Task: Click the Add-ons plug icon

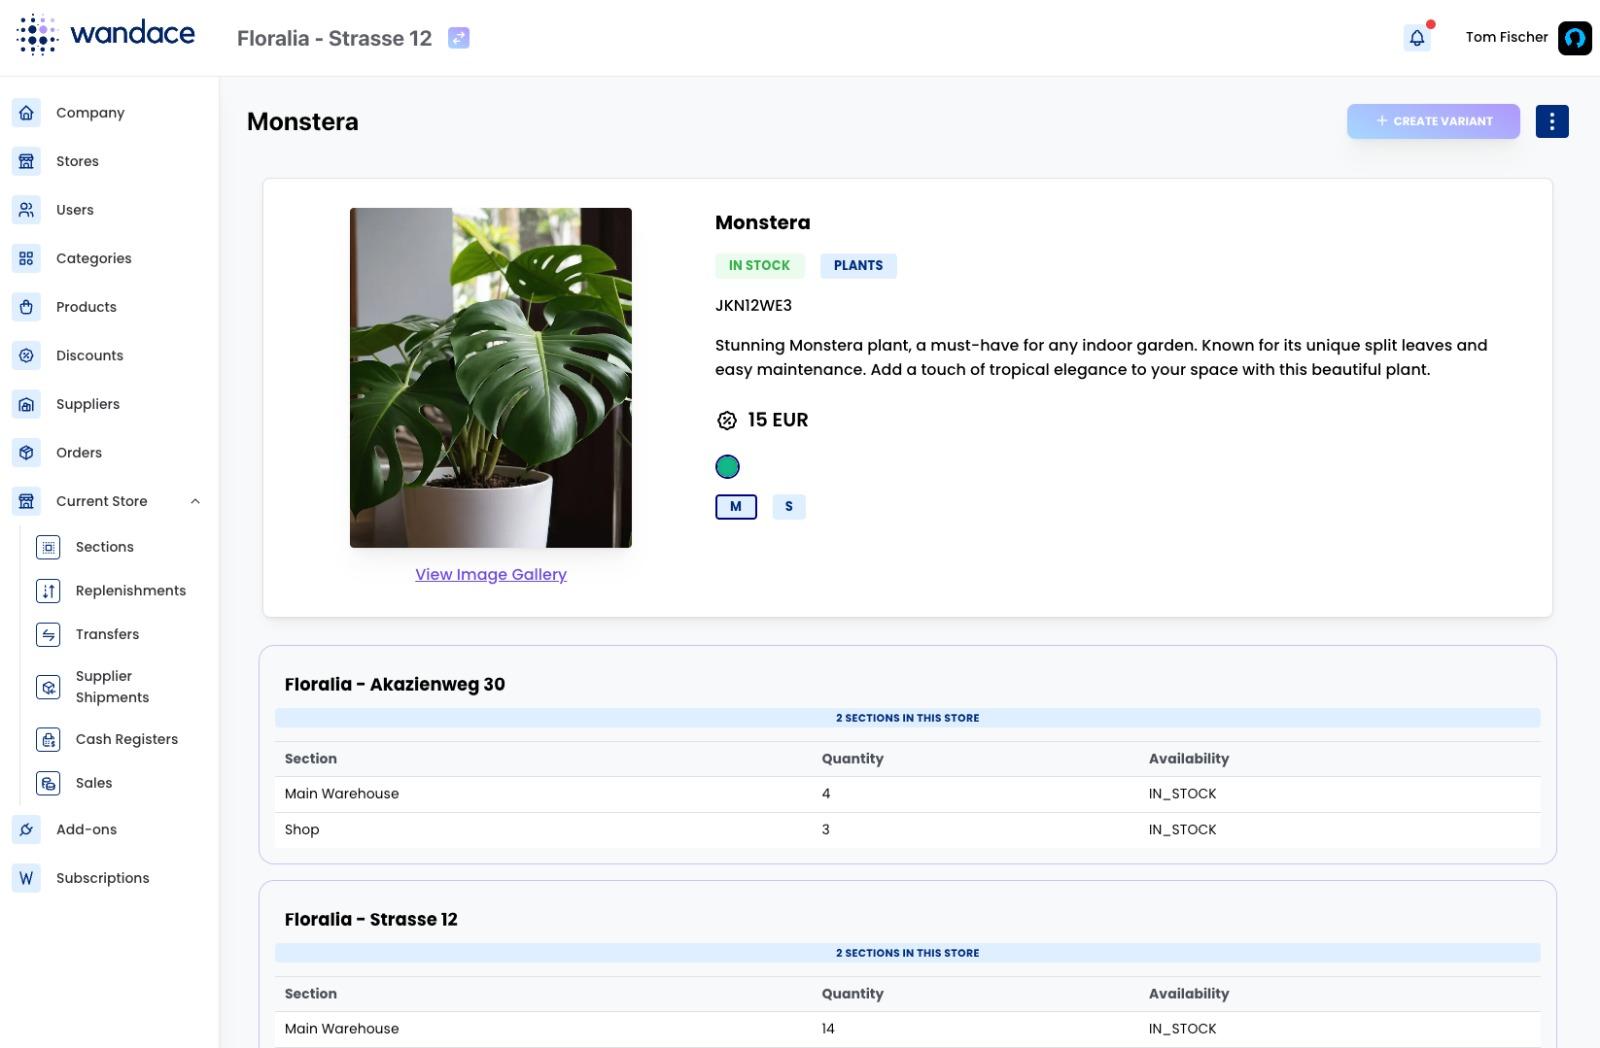Action: click(x=27, y=829)
